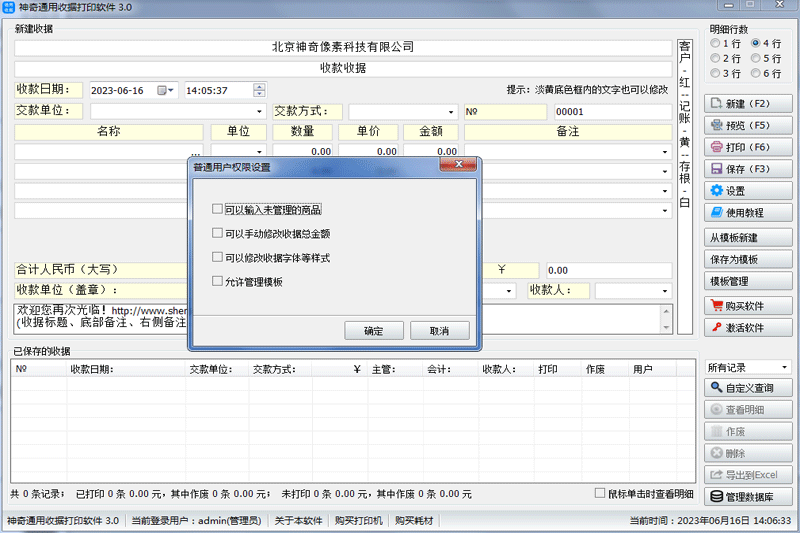This screenshot has height=533, width=800.
Task: Click 导出到Excel export button
Action: [x=748, y=475]
